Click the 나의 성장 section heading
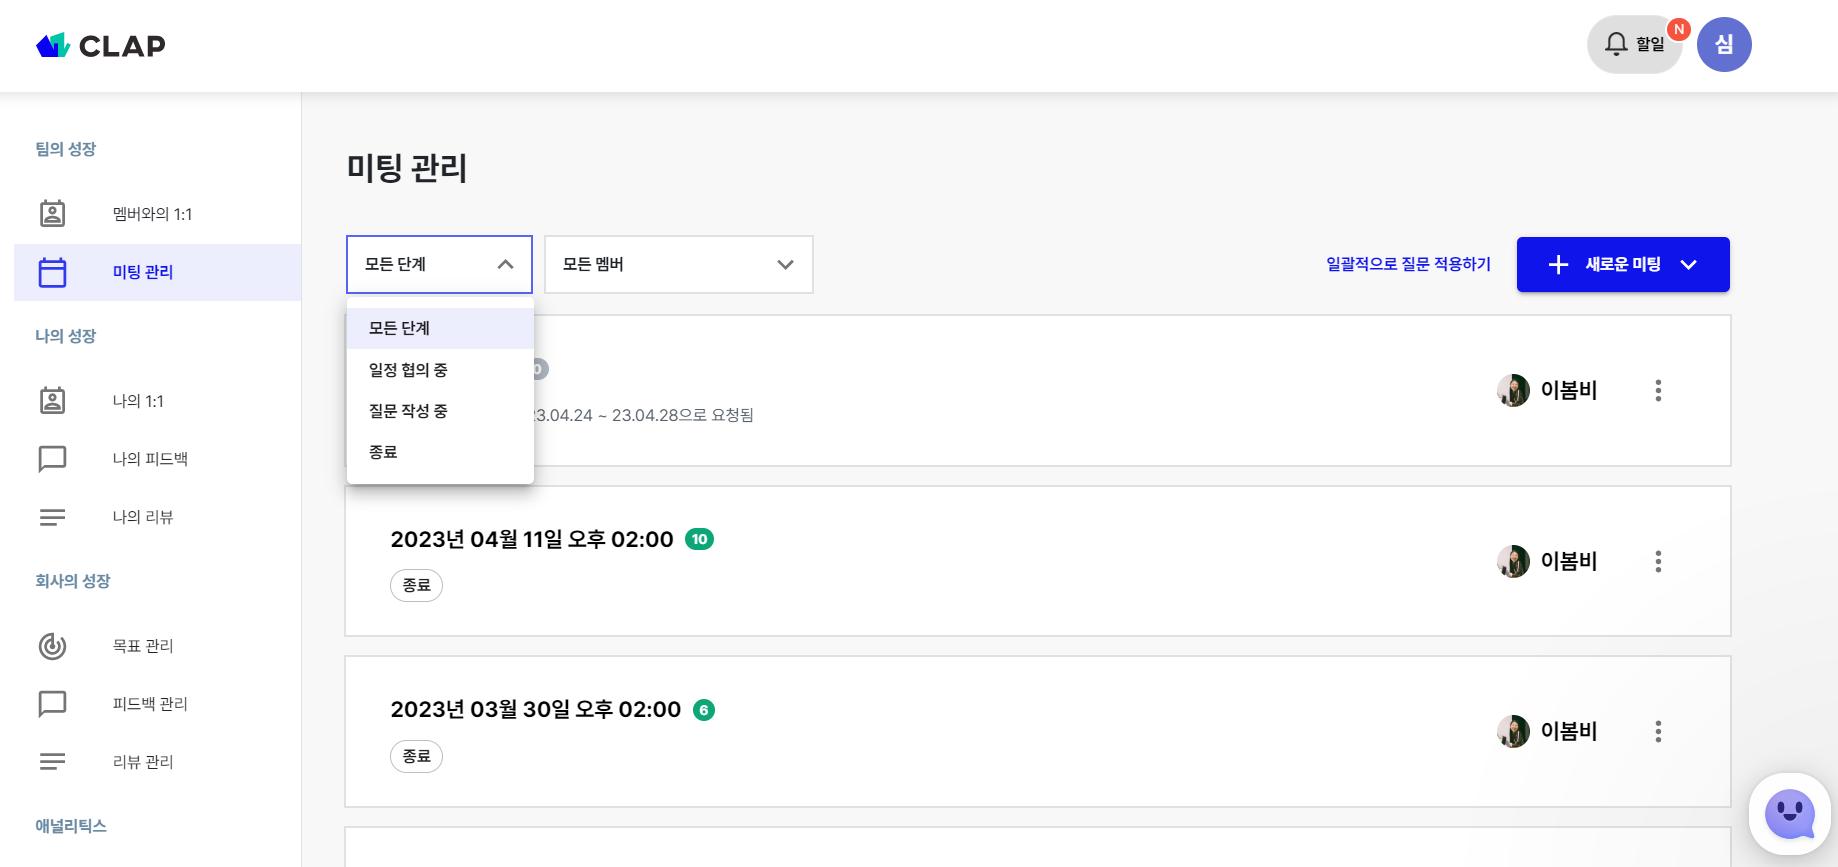1838x867 pixels. 66,336
